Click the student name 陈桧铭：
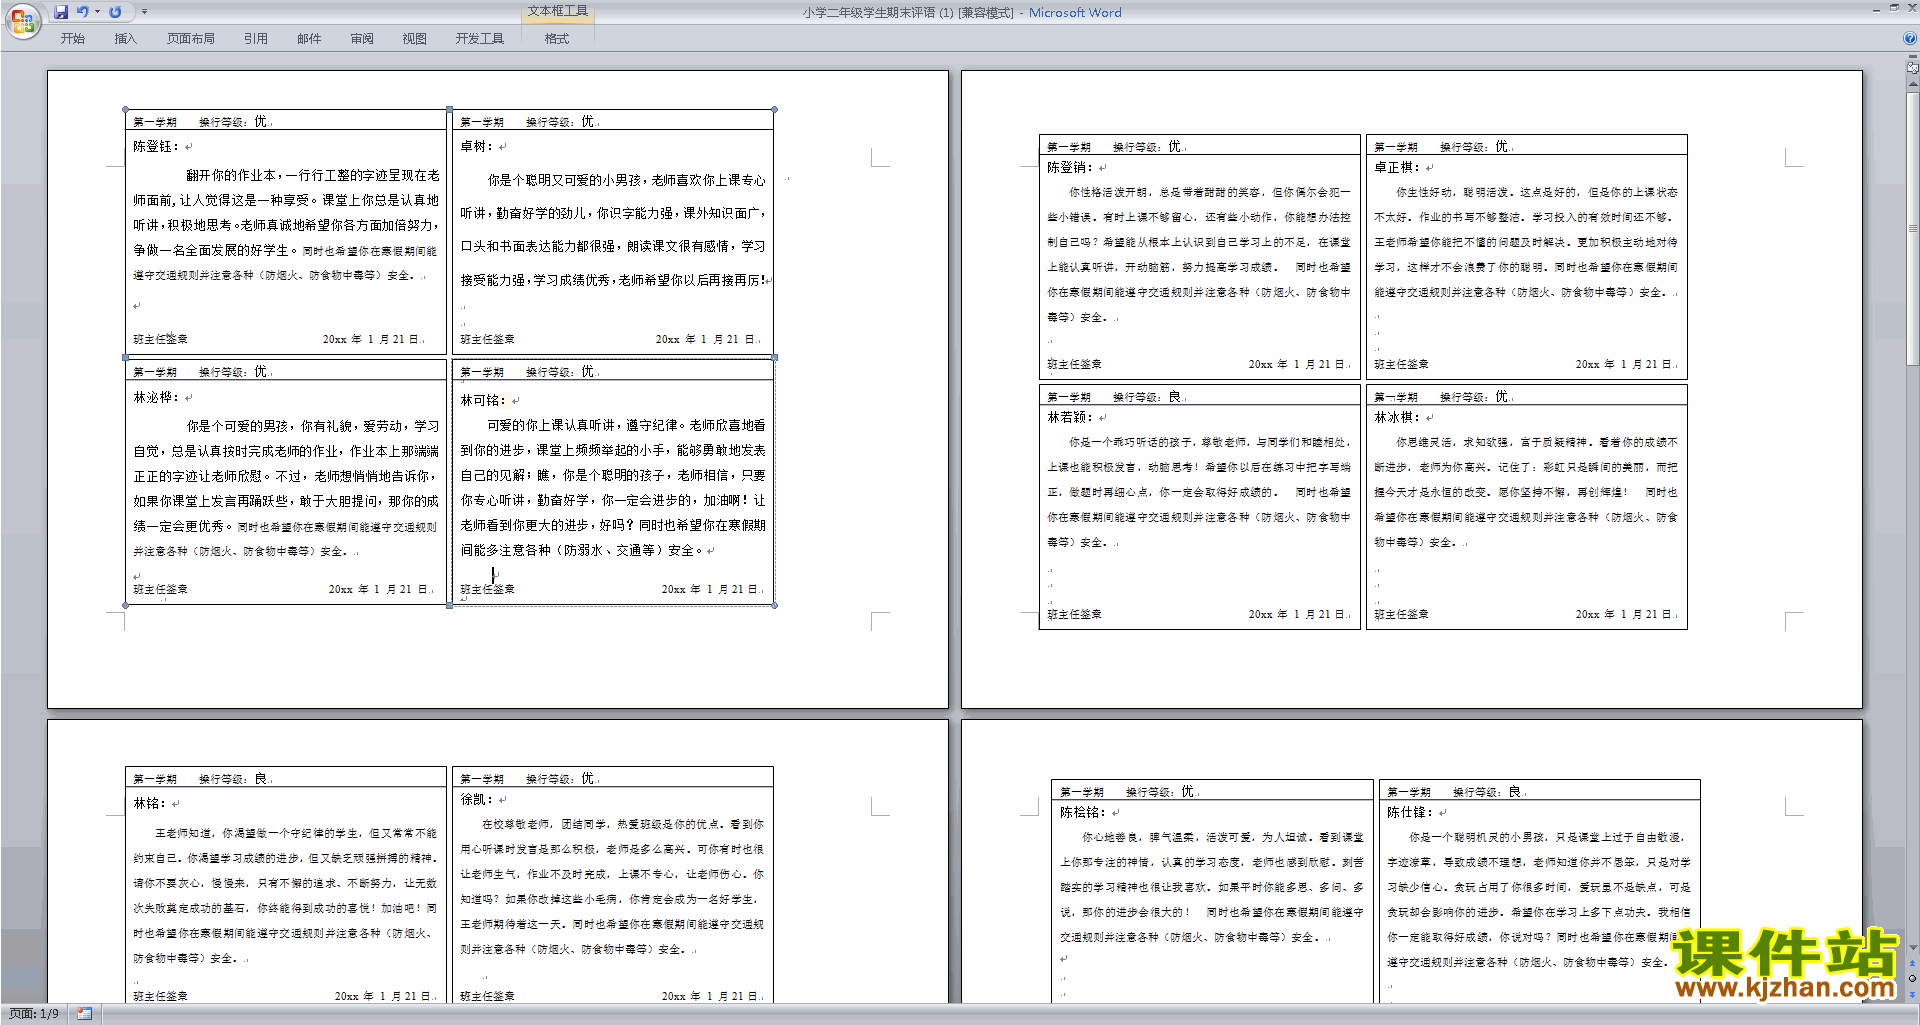 pyautogui.click(x=1083, y=812)
